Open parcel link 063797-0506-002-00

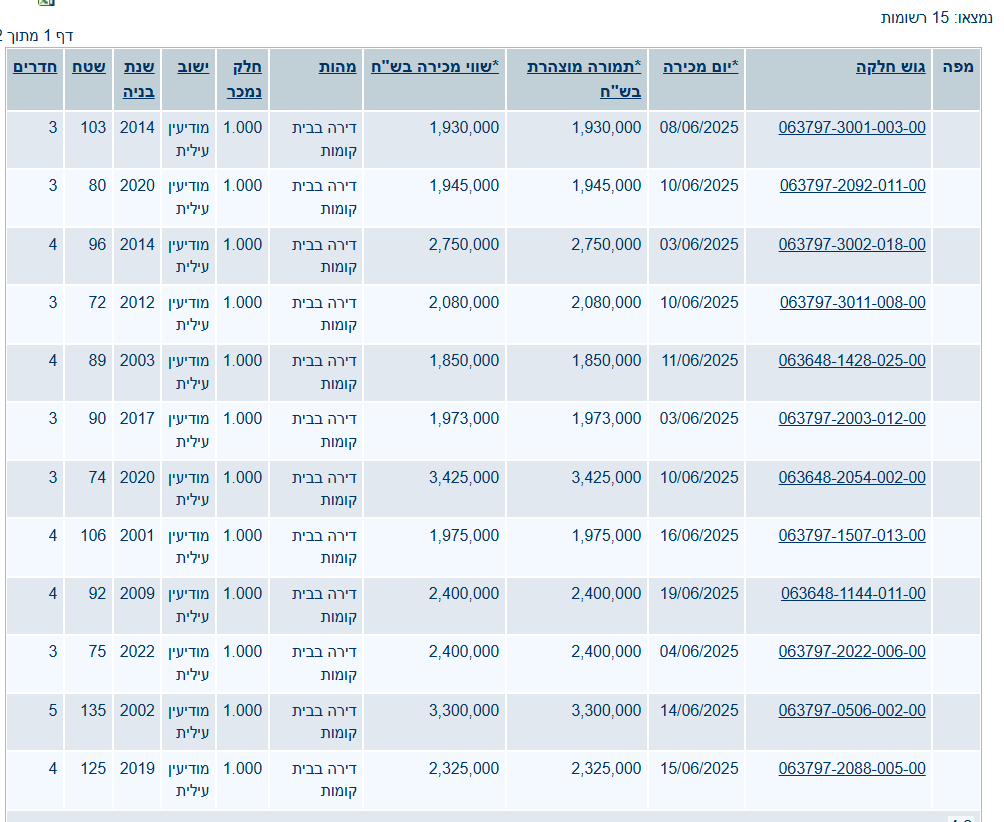point(852,711)
